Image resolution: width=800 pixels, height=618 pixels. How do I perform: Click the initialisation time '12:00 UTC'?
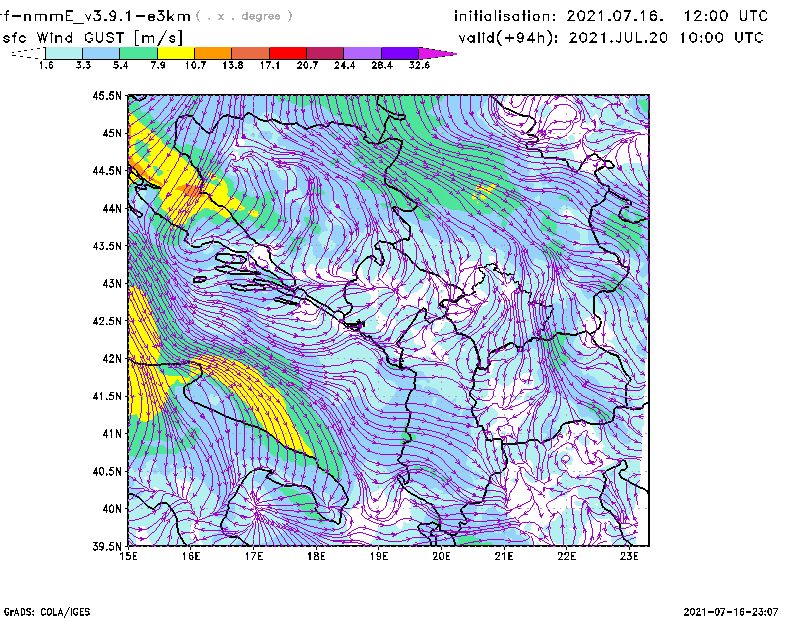726,16
